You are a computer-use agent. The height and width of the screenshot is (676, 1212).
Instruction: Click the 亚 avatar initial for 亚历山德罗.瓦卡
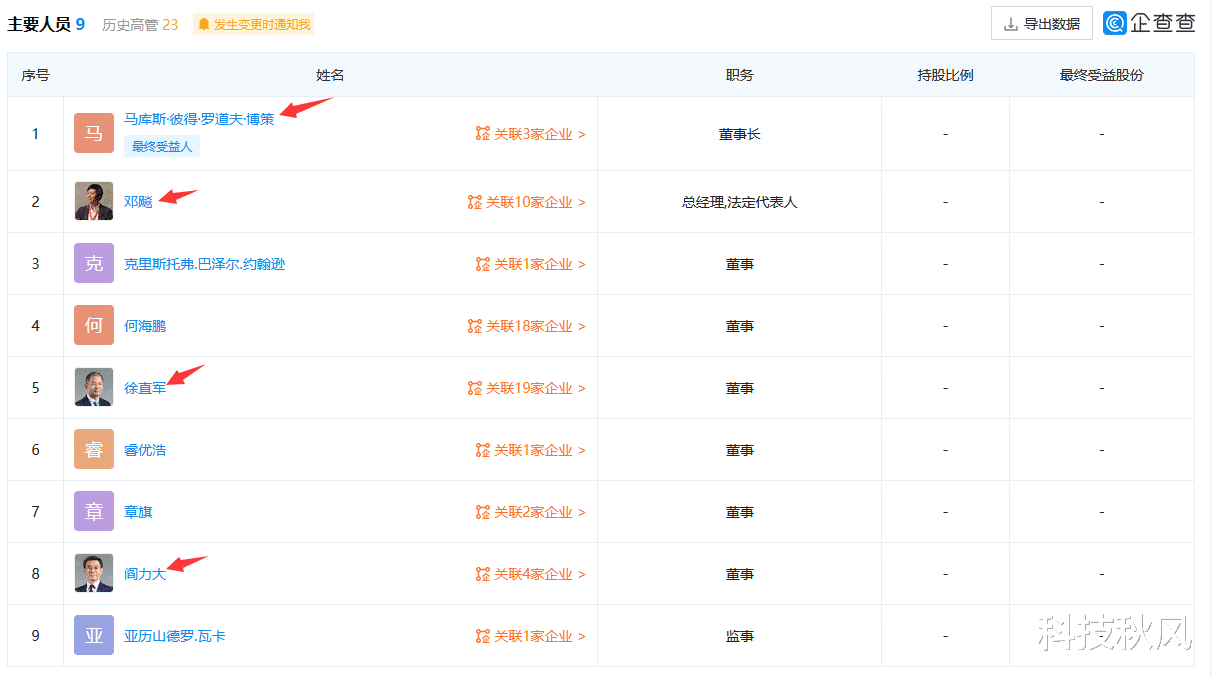pos(93,635)
